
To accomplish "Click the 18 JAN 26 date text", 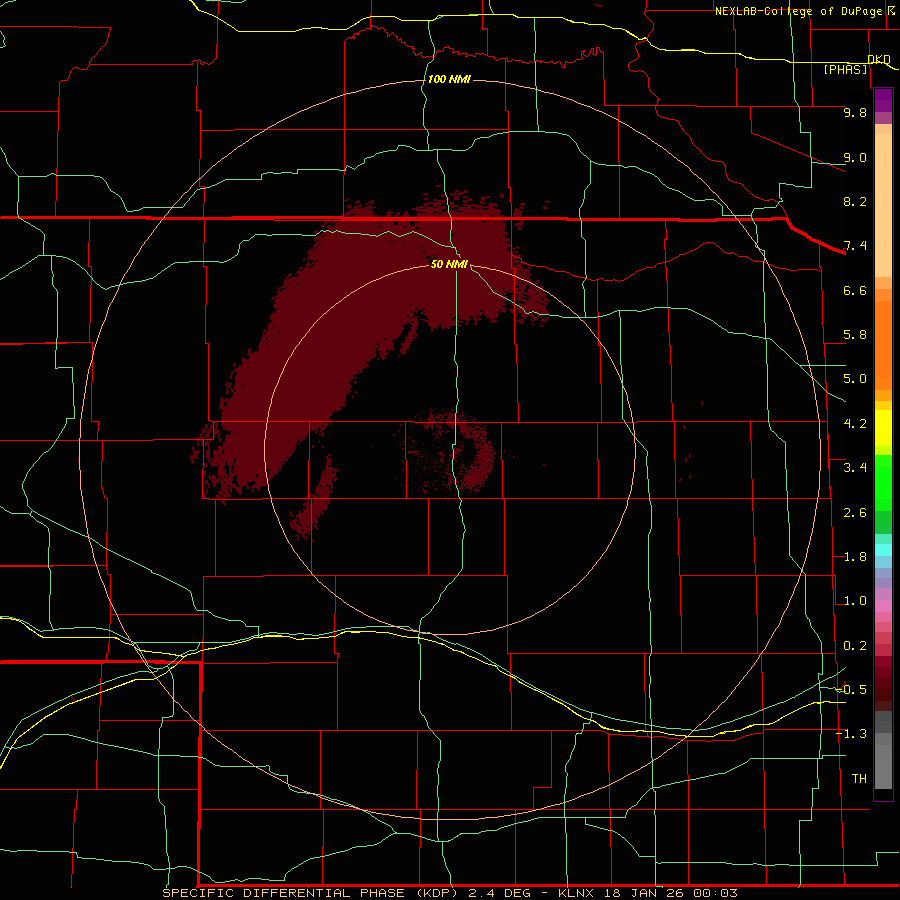I will (646, 893).
